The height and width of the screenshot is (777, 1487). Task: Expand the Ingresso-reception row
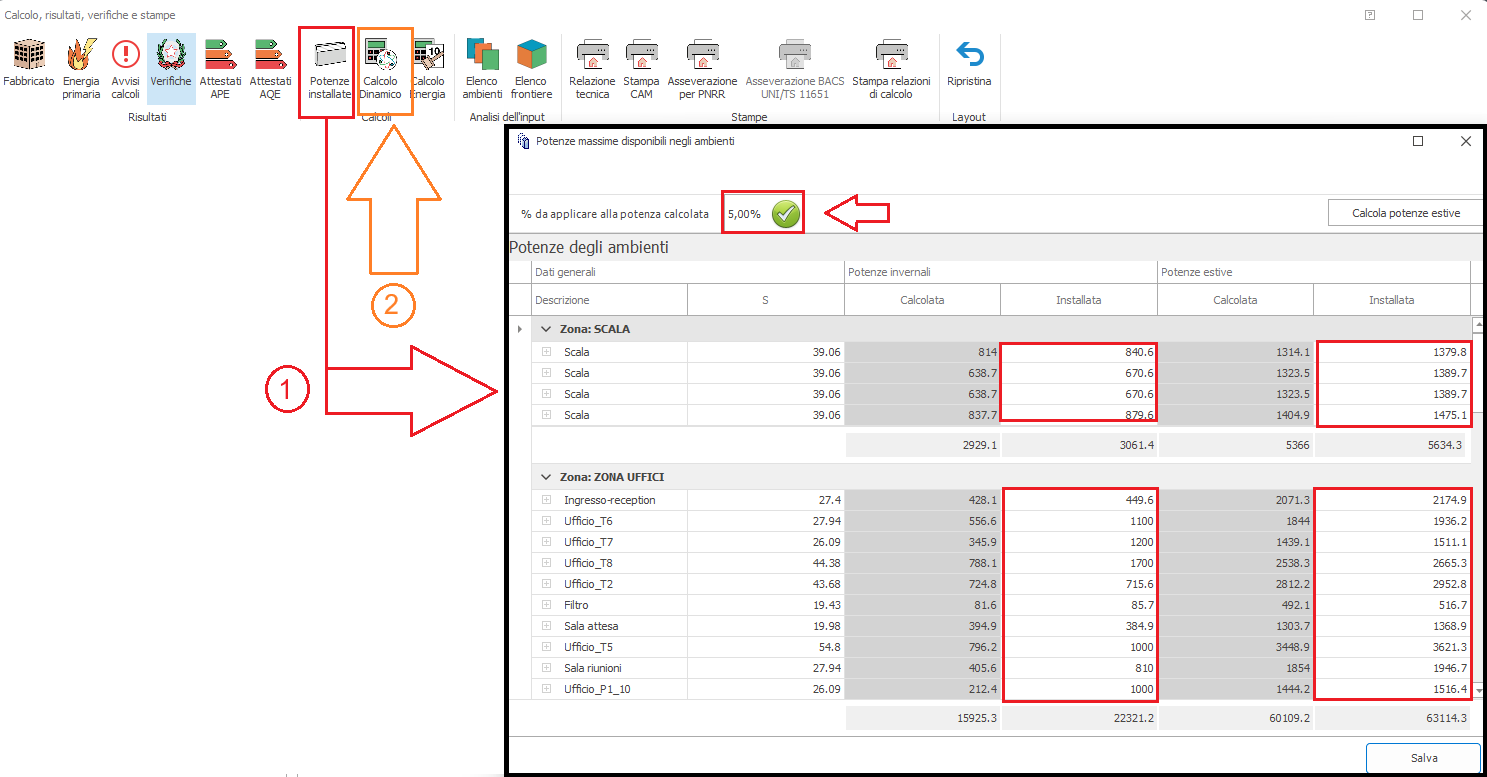pyautogui.click(x=546, y=500)
